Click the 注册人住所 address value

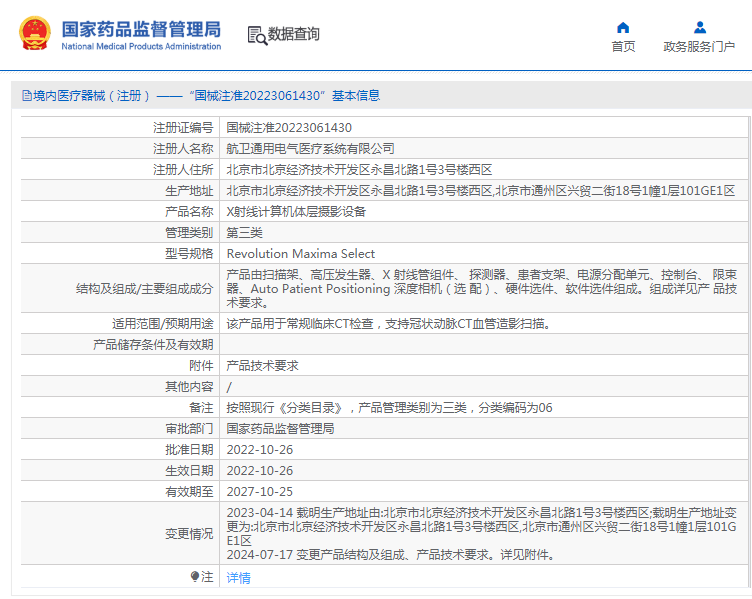click(x=359, y=170)
